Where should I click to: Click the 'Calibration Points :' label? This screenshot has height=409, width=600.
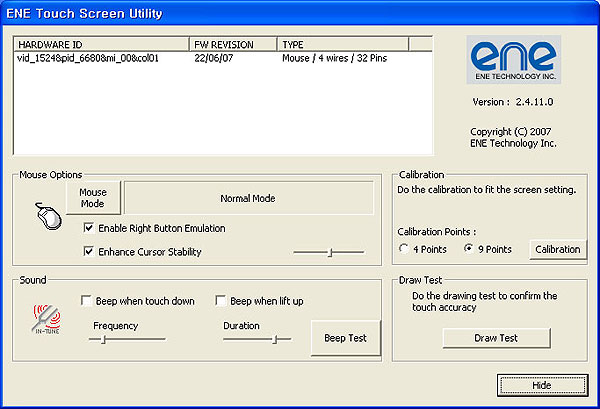(437, 232)
